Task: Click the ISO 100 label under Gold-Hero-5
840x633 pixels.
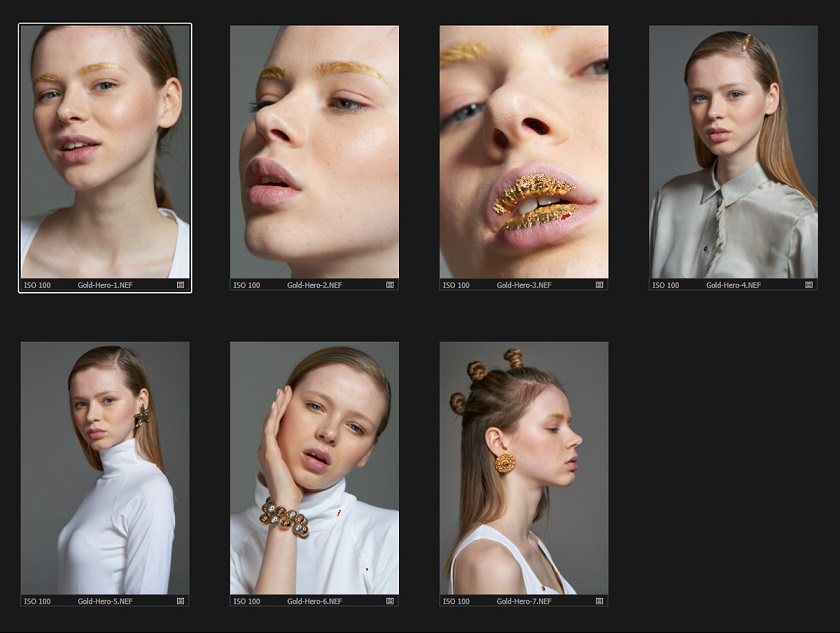Action: pyautogui.click(x=38, y=601)
